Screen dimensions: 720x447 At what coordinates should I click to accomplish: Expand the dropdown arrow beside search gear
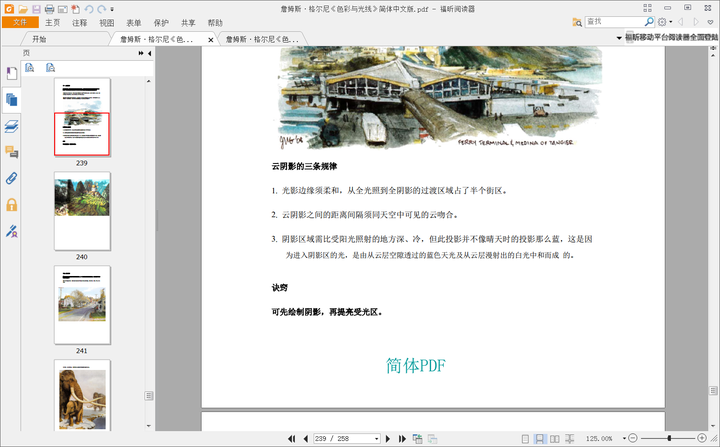click(670, 22)
